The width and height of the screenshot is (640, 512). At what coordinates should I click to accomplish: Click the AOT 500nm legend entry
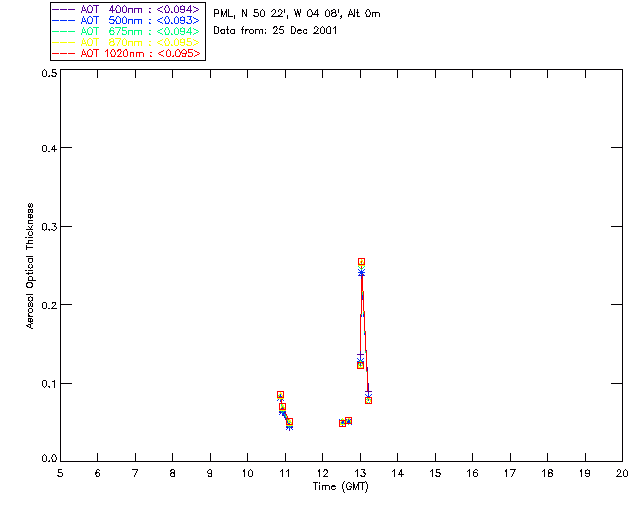coord(126,20)
